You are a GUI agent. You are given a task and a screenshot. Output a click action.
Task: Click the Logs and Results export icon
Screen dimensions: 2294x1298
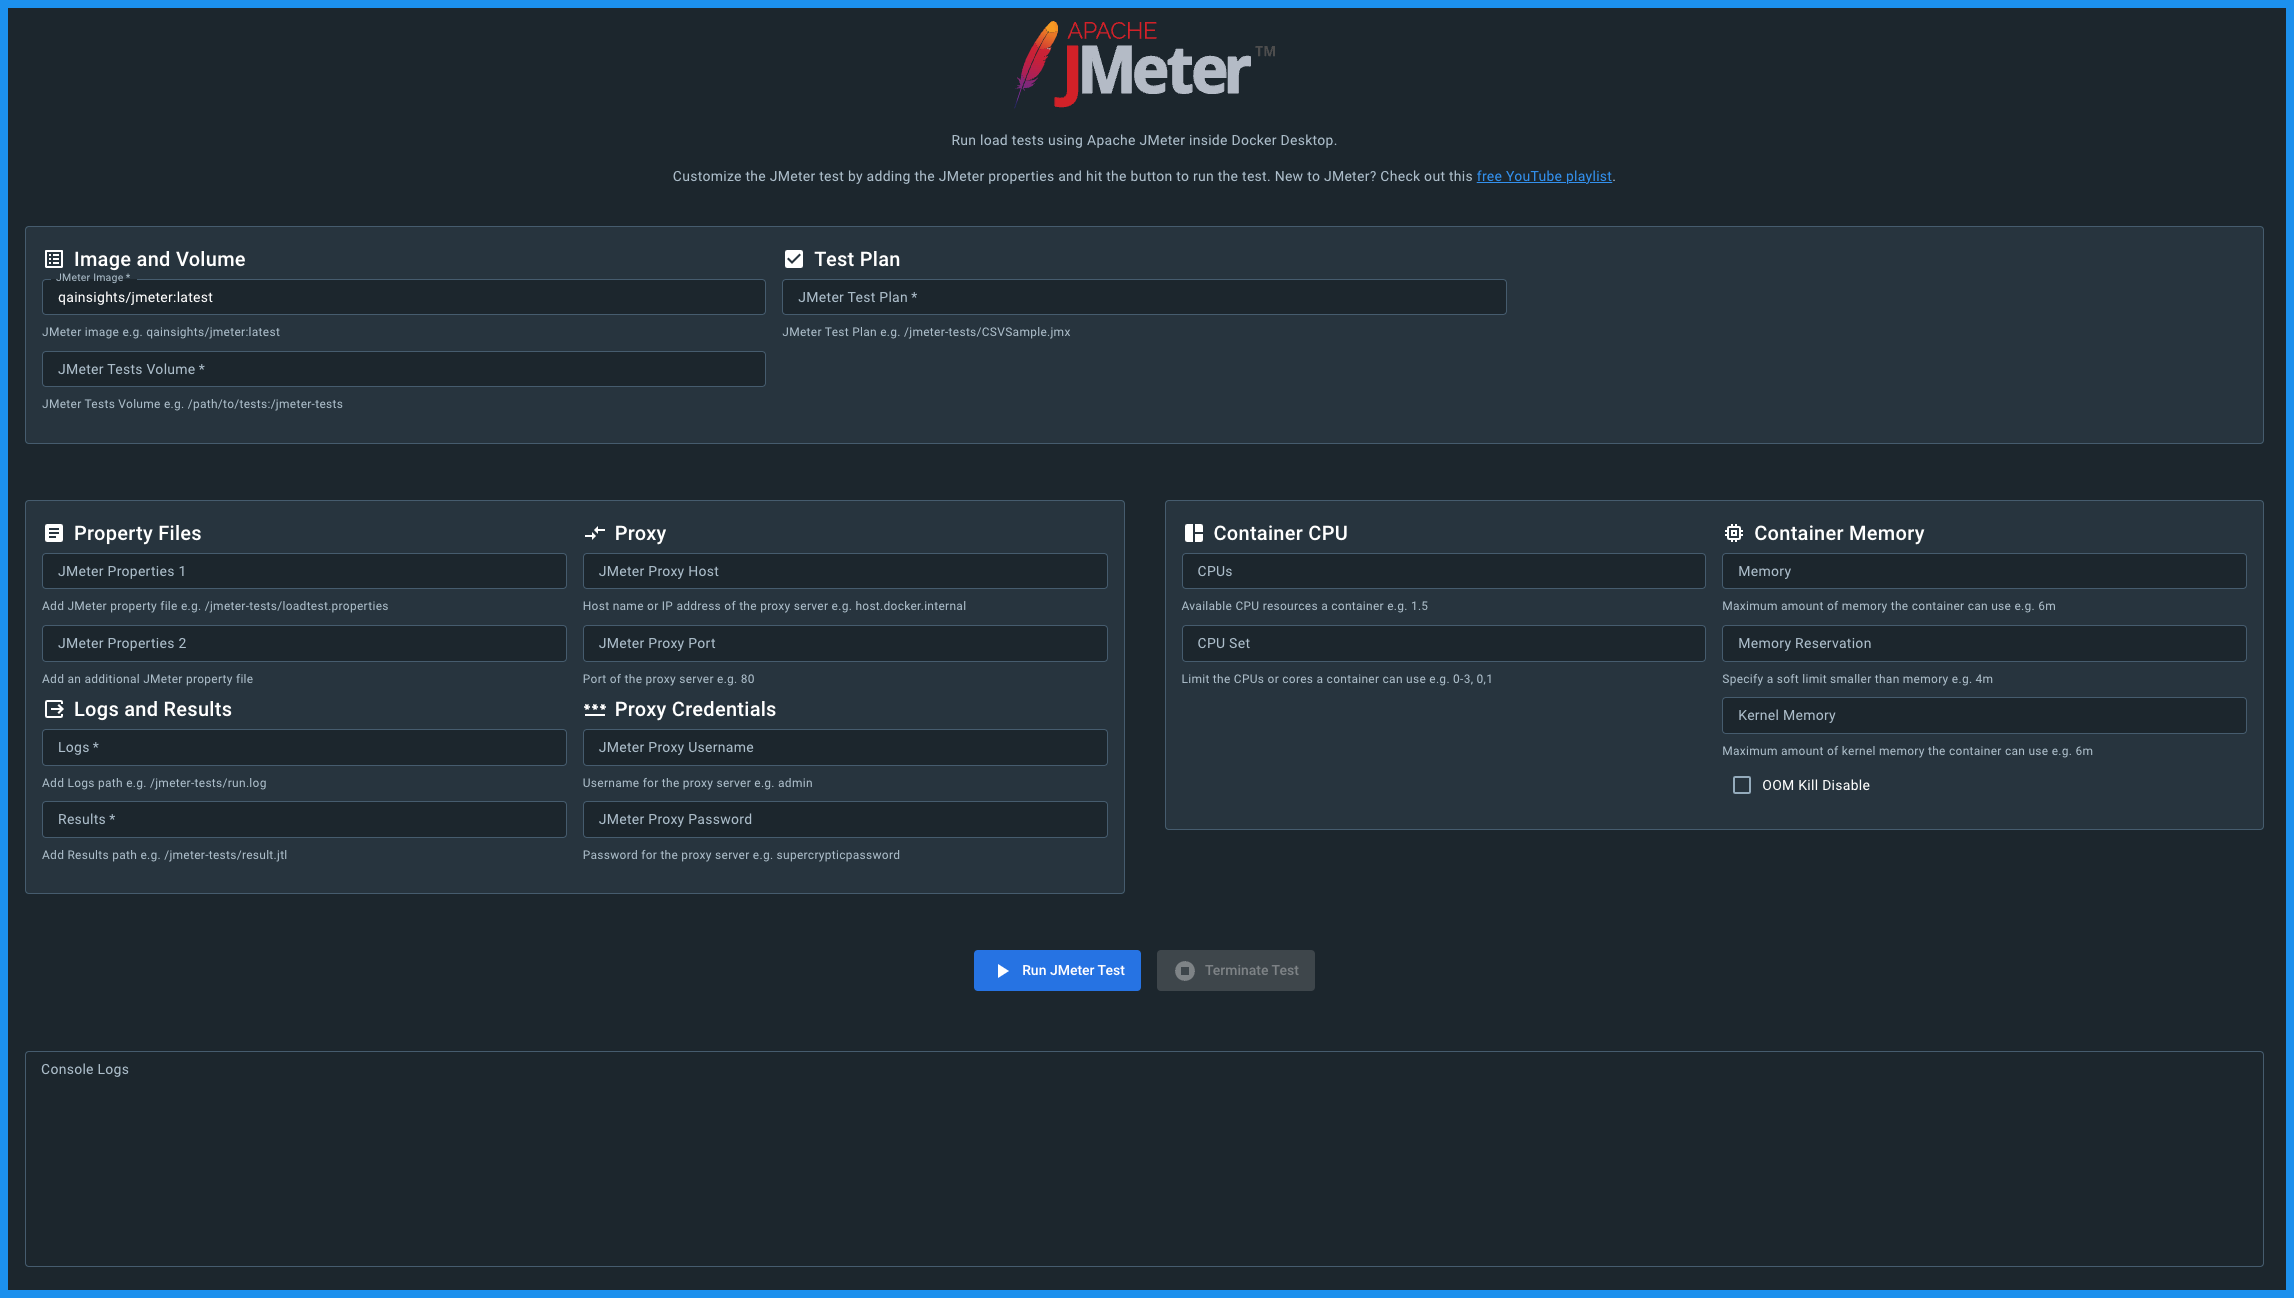coord(54,709)
